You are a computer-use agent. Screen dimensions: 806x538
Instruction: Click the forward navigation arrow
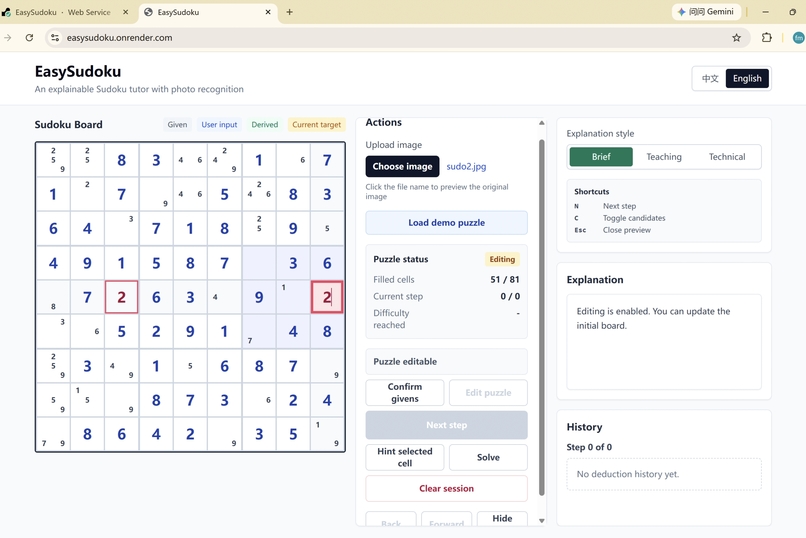(8, 38)
